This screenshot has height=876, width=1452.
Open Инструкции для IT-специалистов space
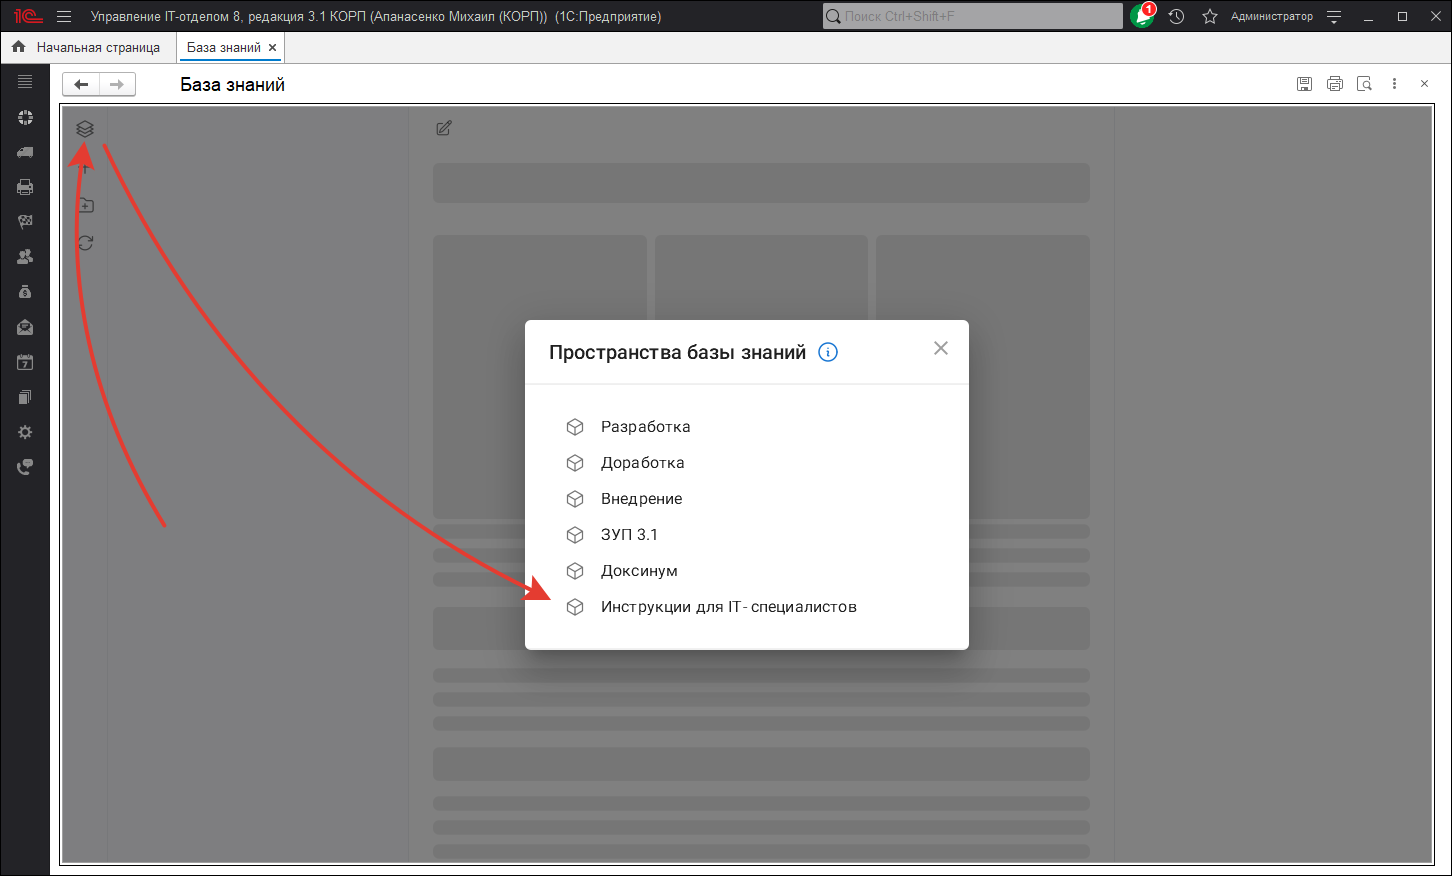(x=728, y=607)
